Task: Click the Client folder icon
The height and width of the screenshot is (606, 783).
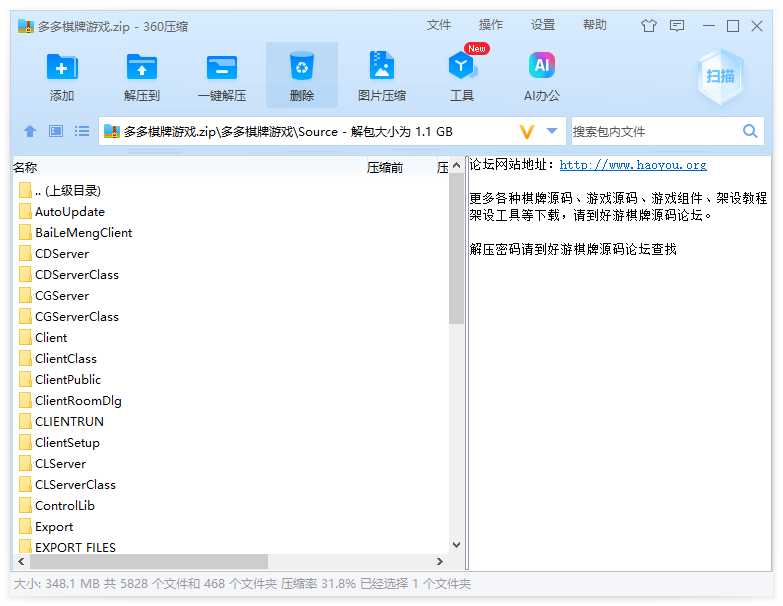Action: [25, 337]
